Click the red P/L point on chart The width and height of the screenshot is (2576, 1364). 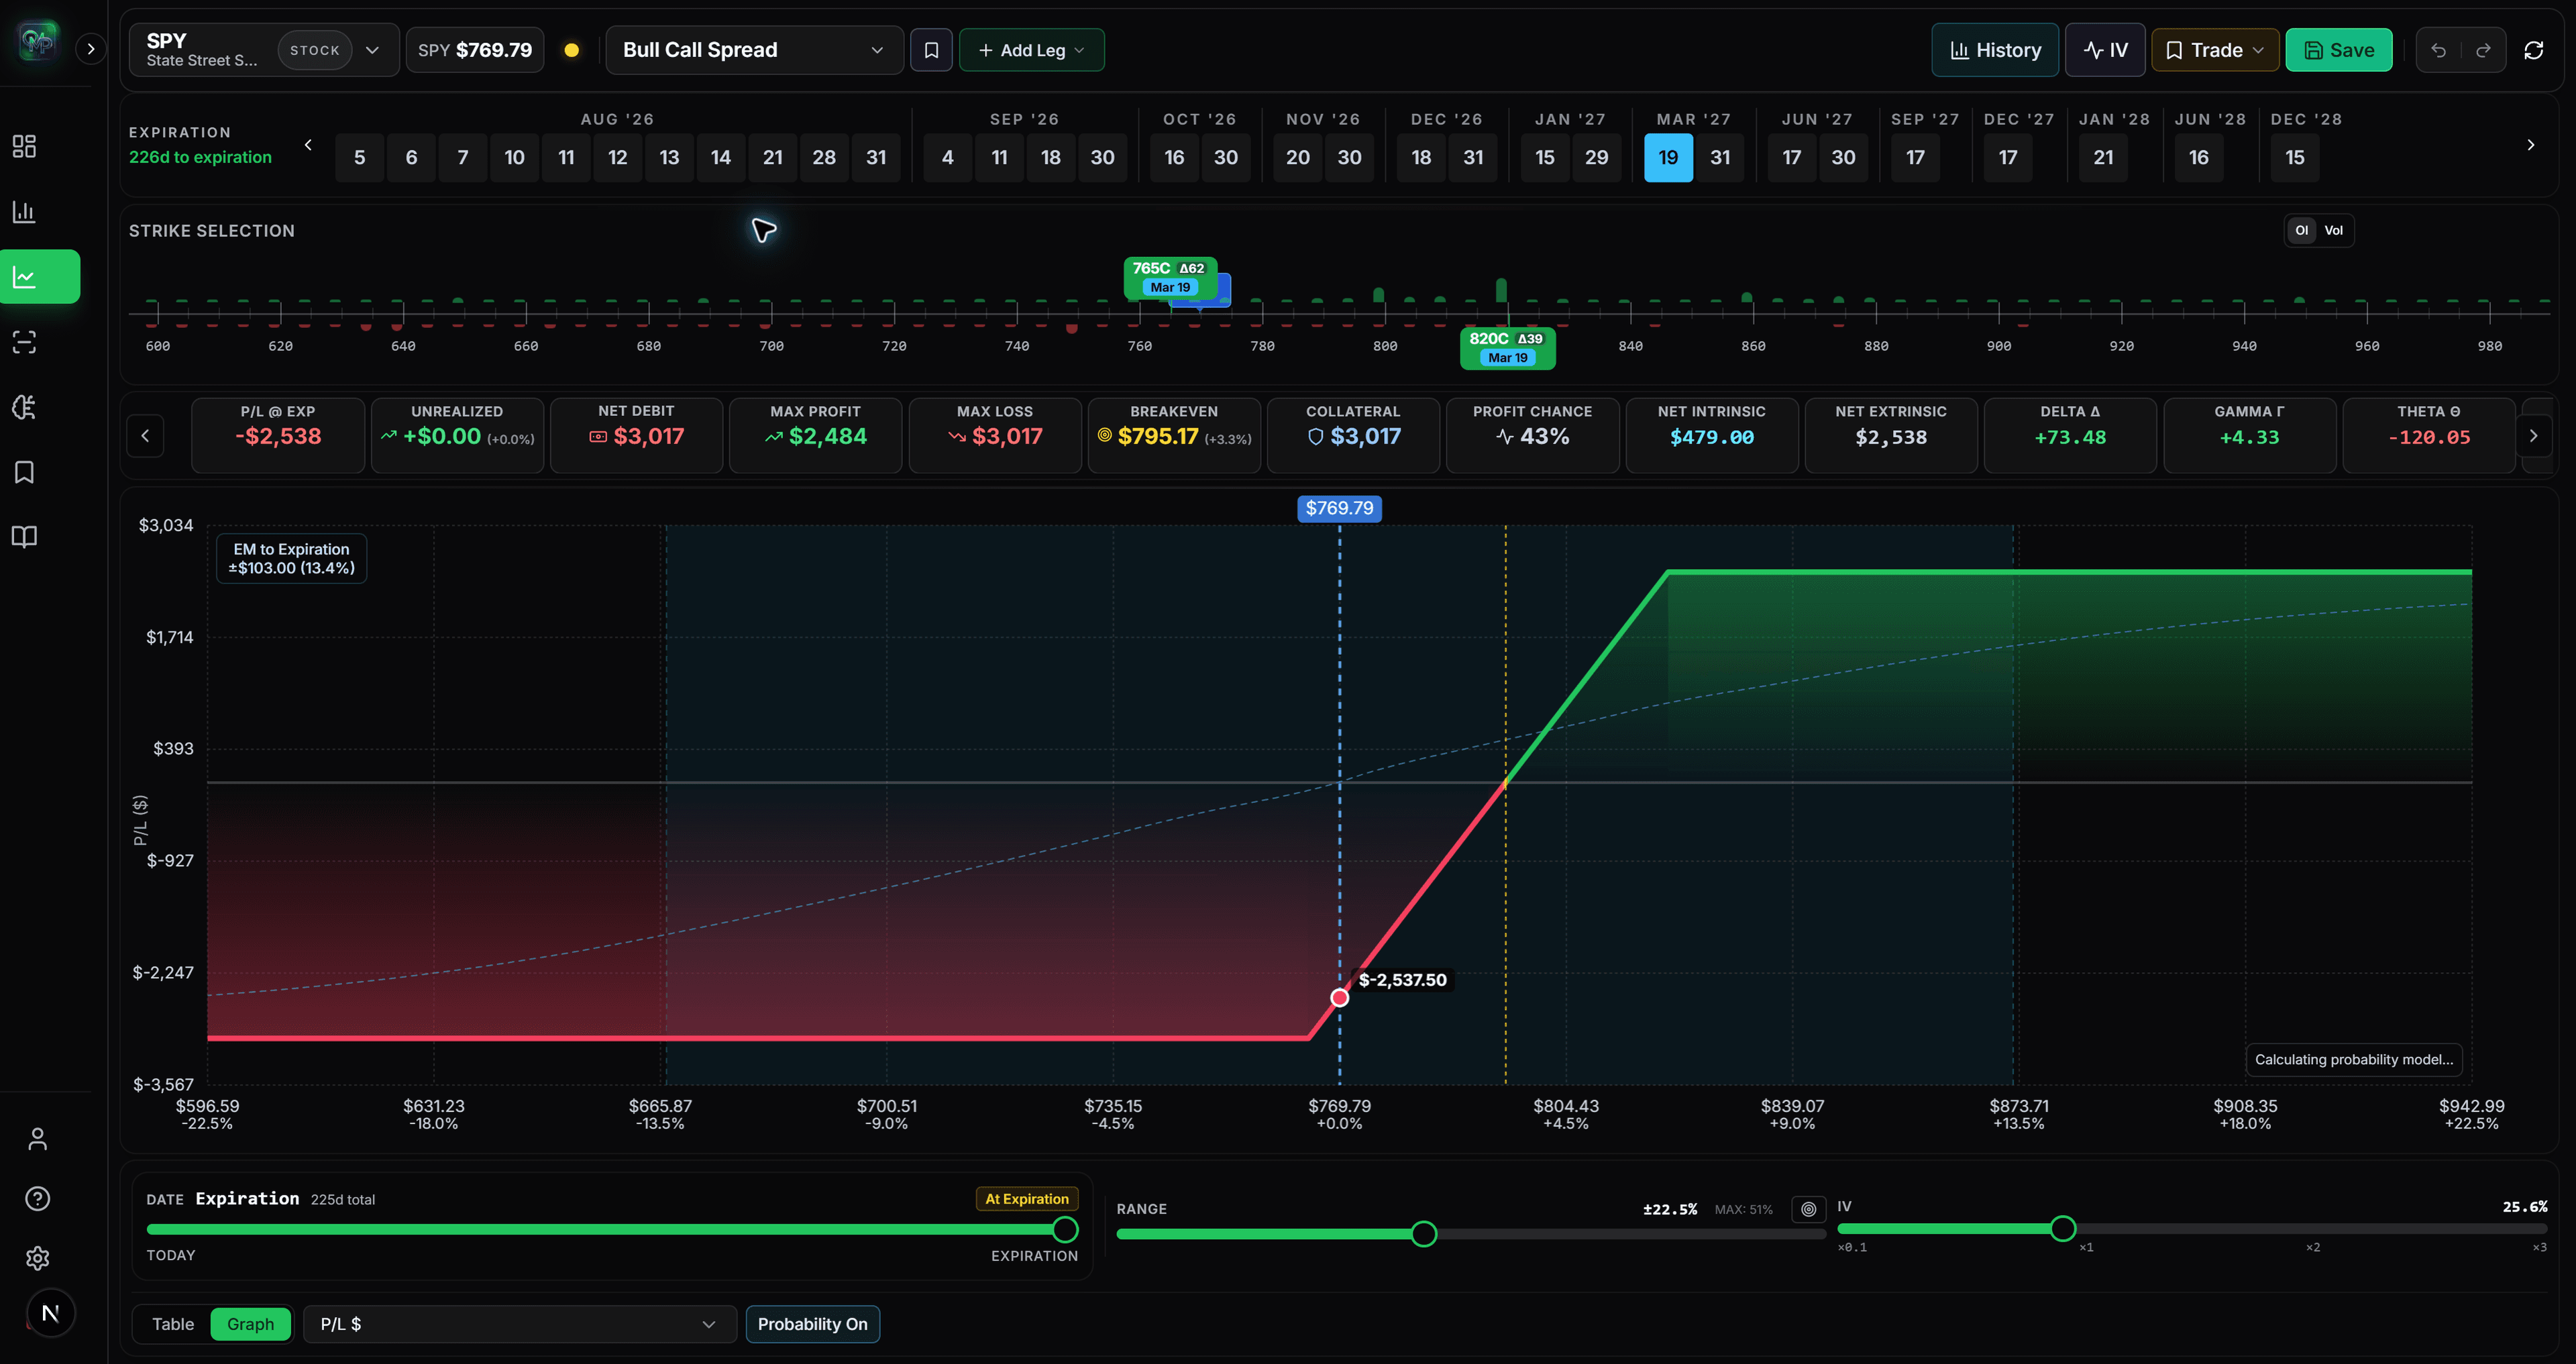click(x=1339, y=997)
